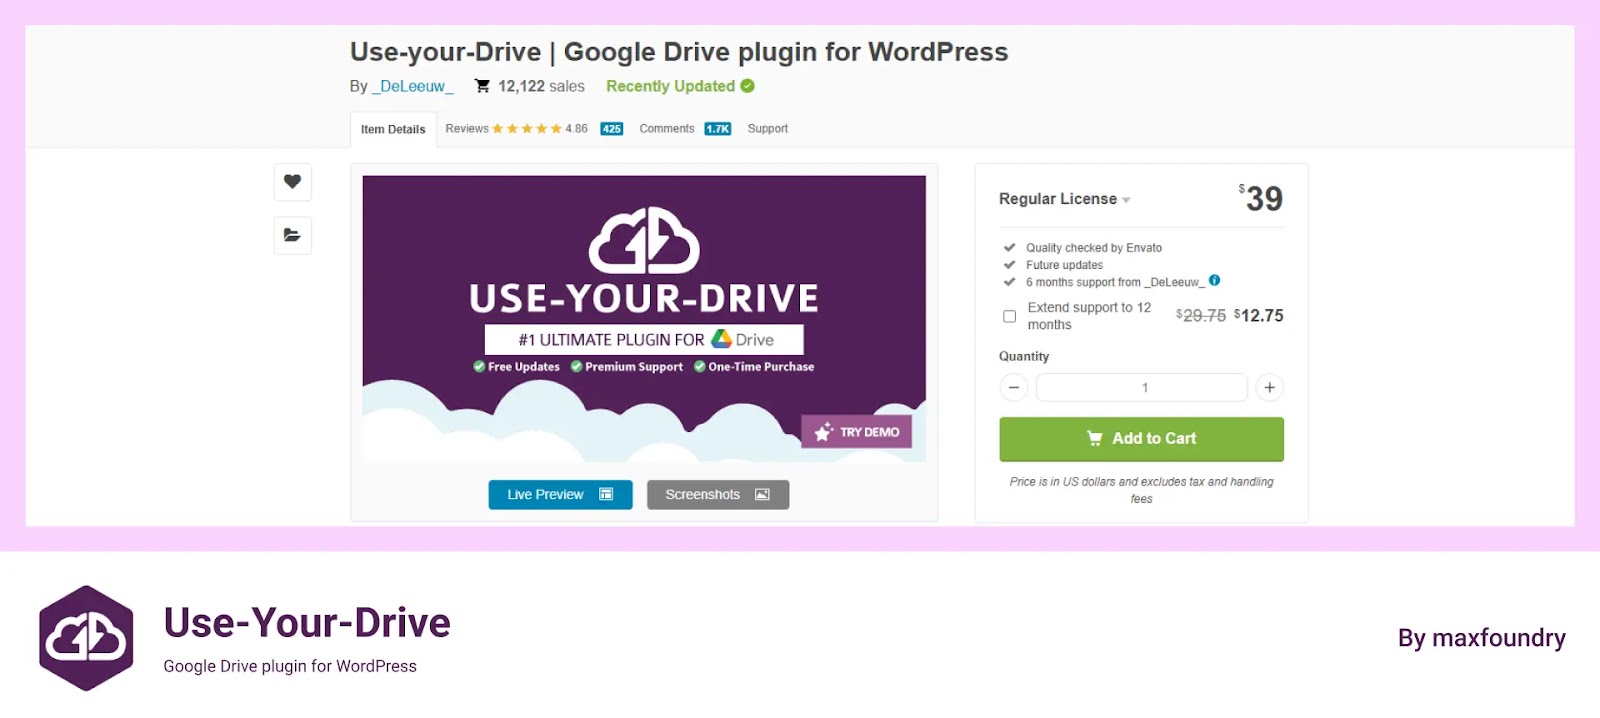Viewport: 1600px width, 718px height.
Task: Decrease quantity with the minus button
Action: [1014, 387]
